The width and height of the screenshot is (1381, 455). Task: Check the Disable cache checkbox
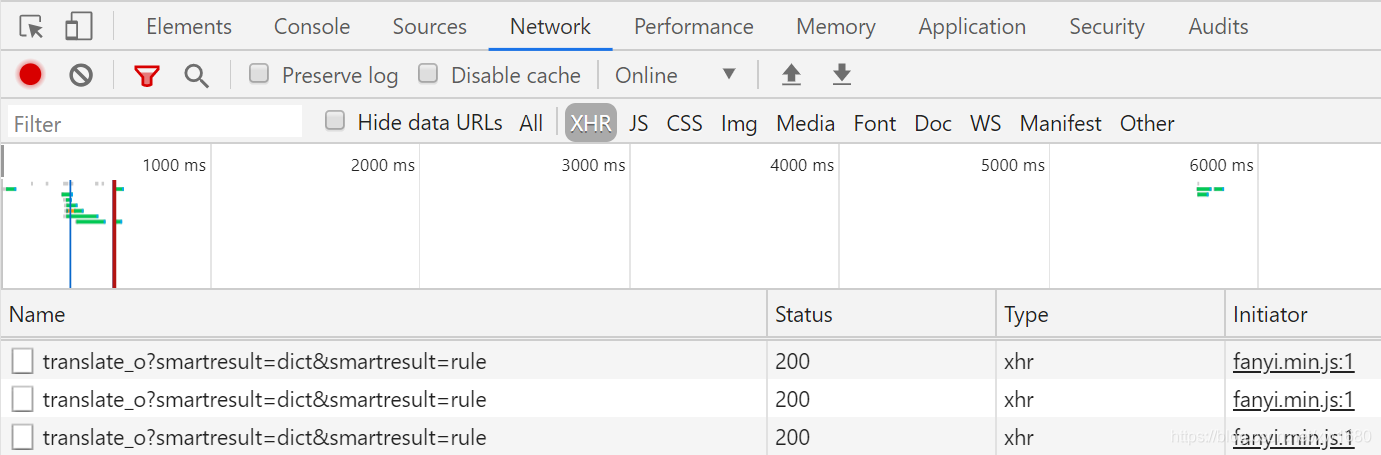click(x=428, y=73)
